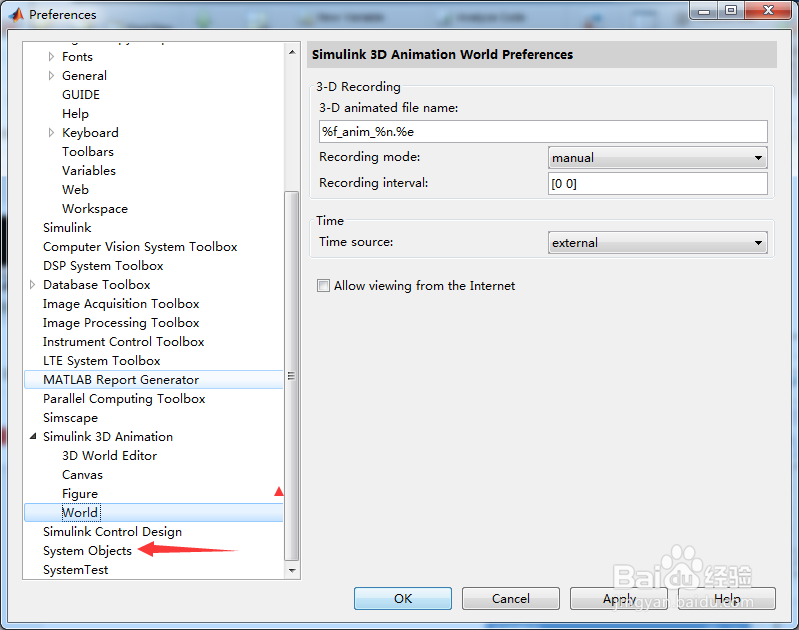Click the OK button
Screen dimensions: 799x630
coord(403,598)
